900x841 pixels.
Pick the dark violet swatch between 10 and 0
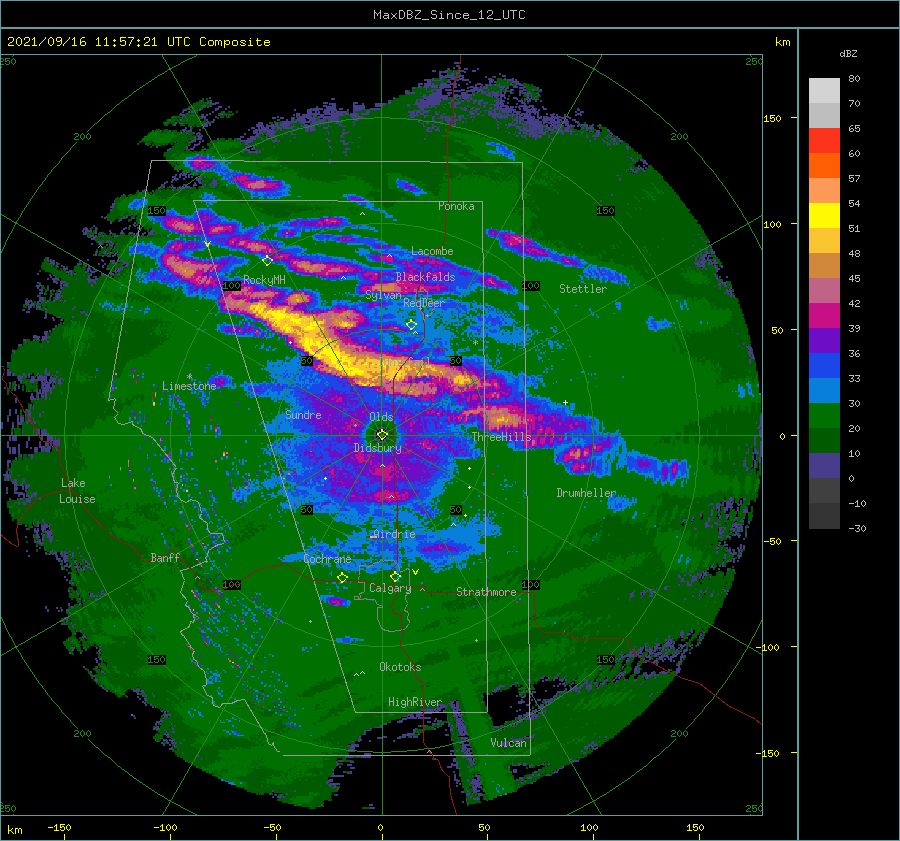point(824,466)
